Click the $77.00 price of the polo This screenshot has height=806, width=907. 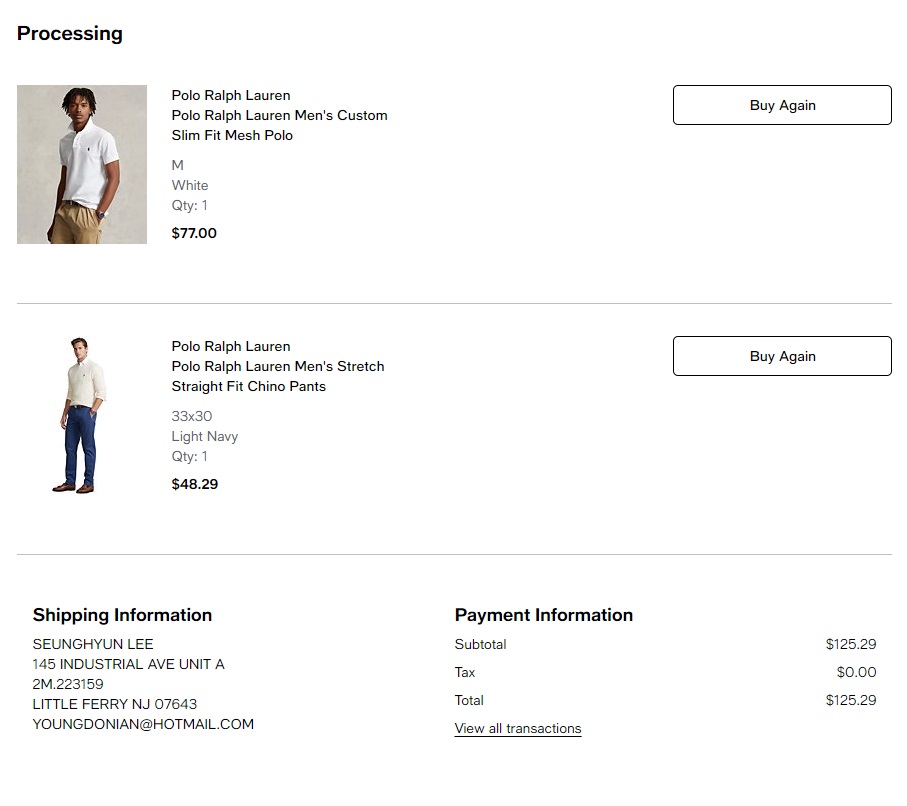[194, 233]
